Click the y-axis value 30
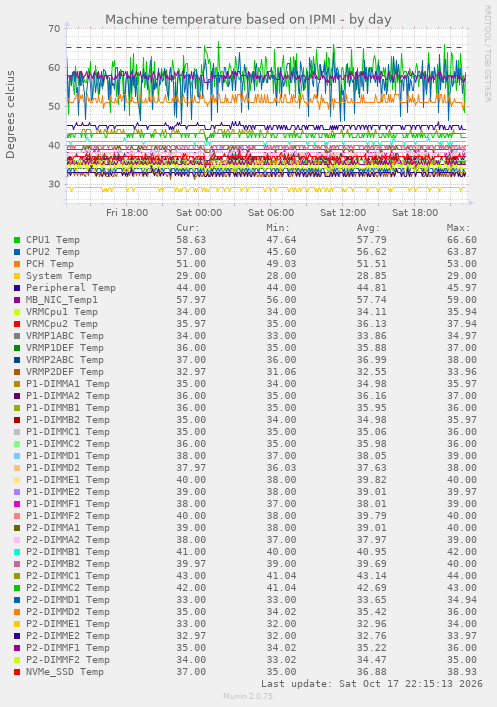The image size is (497, 707). click(54, 184)
